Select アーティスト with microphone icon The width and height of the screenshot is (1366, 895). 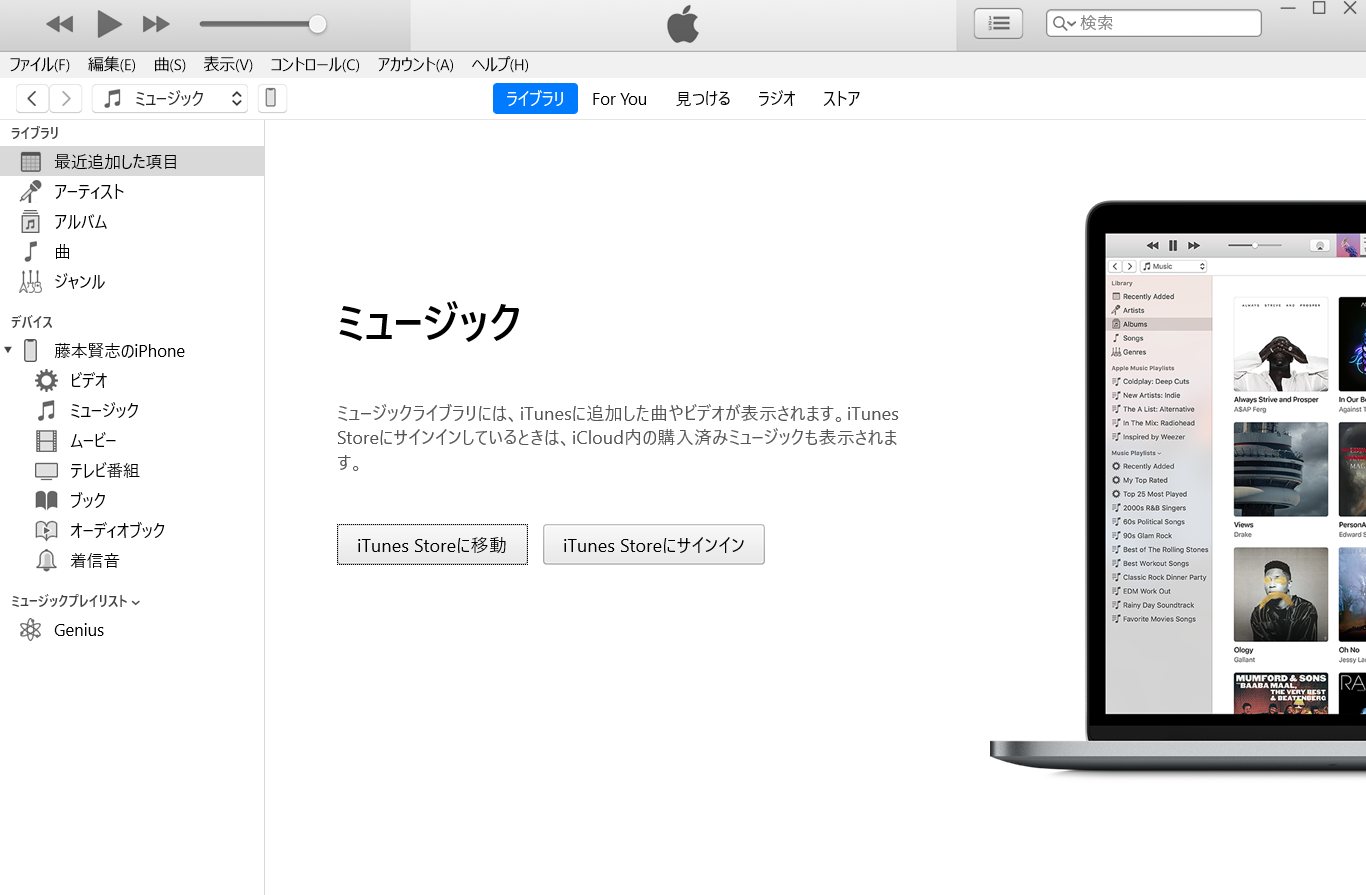tap(132, 191)
